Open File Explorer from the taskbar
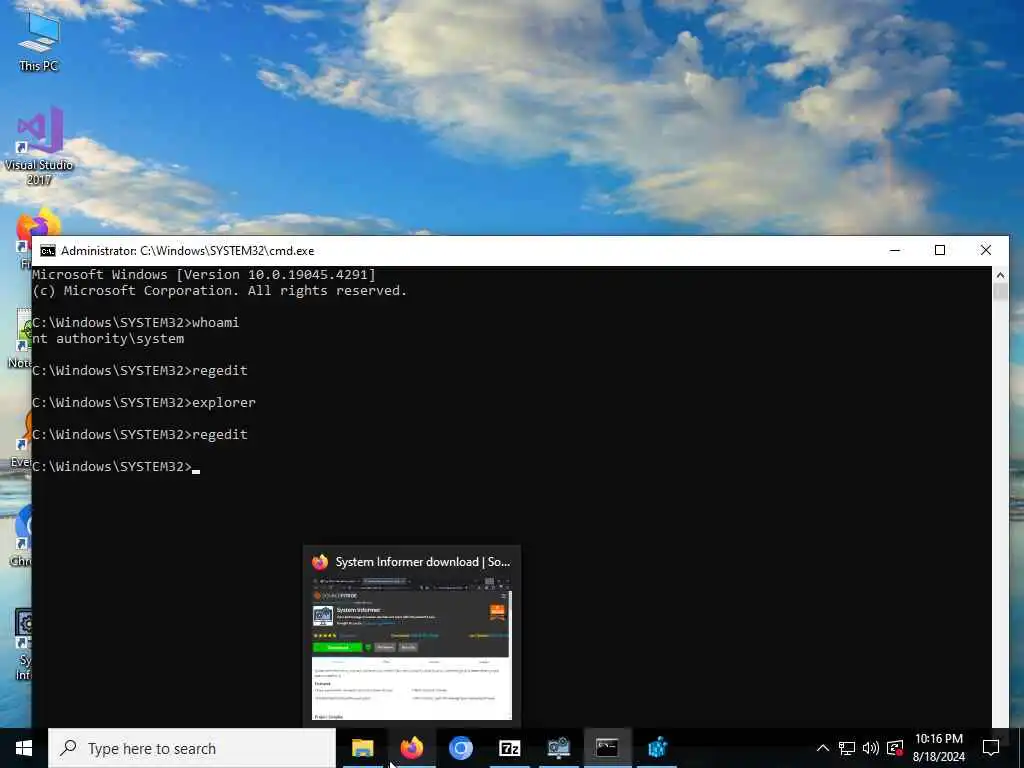The height and width of the screenshot is (768, 1024). click(x=362, y=748)
